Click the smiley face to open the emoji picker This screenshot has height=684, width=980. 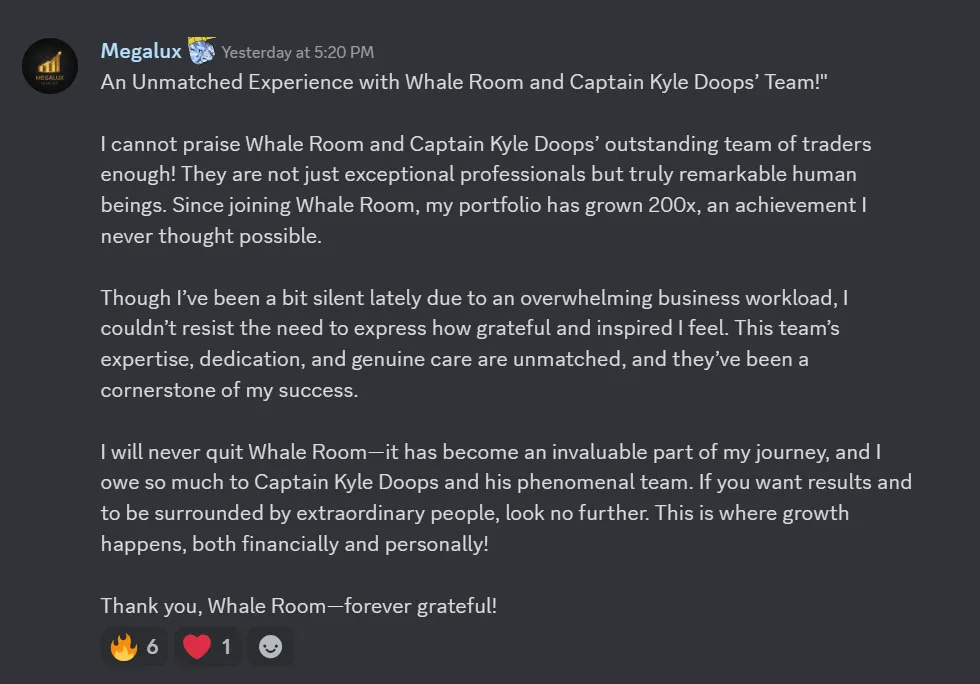pos(270,646)
